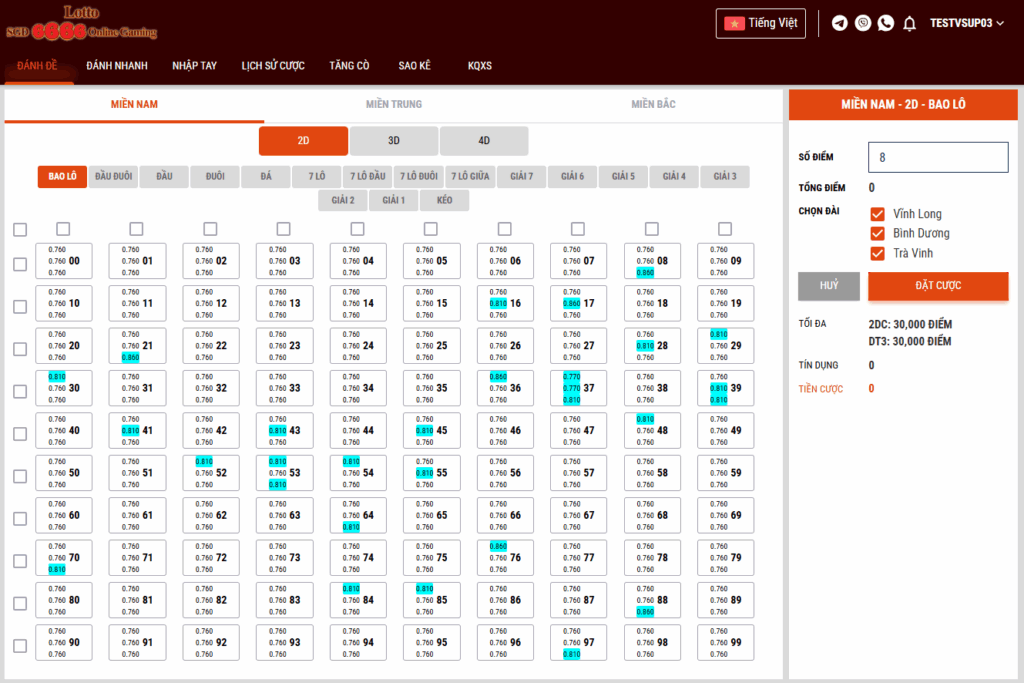Viewport: 1024px width, 683px height.
Task: Open the KQXS results menu
Action: [x=480, y=65]
